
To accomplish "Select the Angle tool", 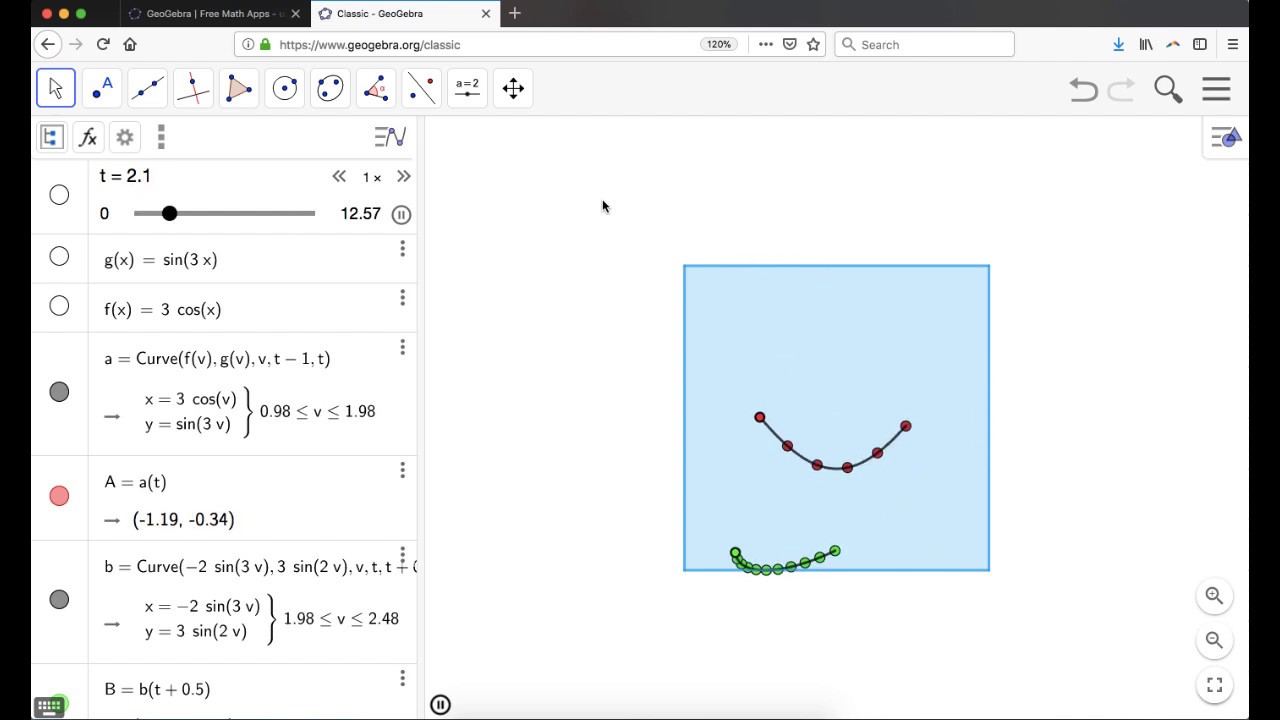I will (x=376, y=88).
